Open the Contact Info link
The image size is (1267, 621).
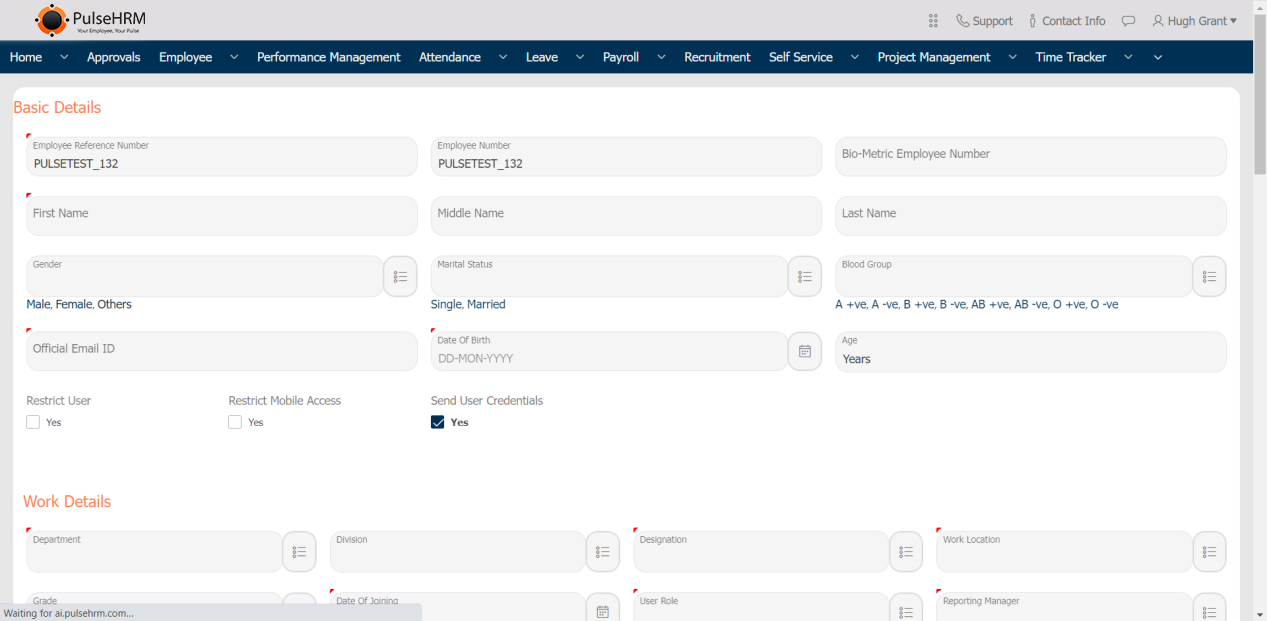tap(1066, 21)
